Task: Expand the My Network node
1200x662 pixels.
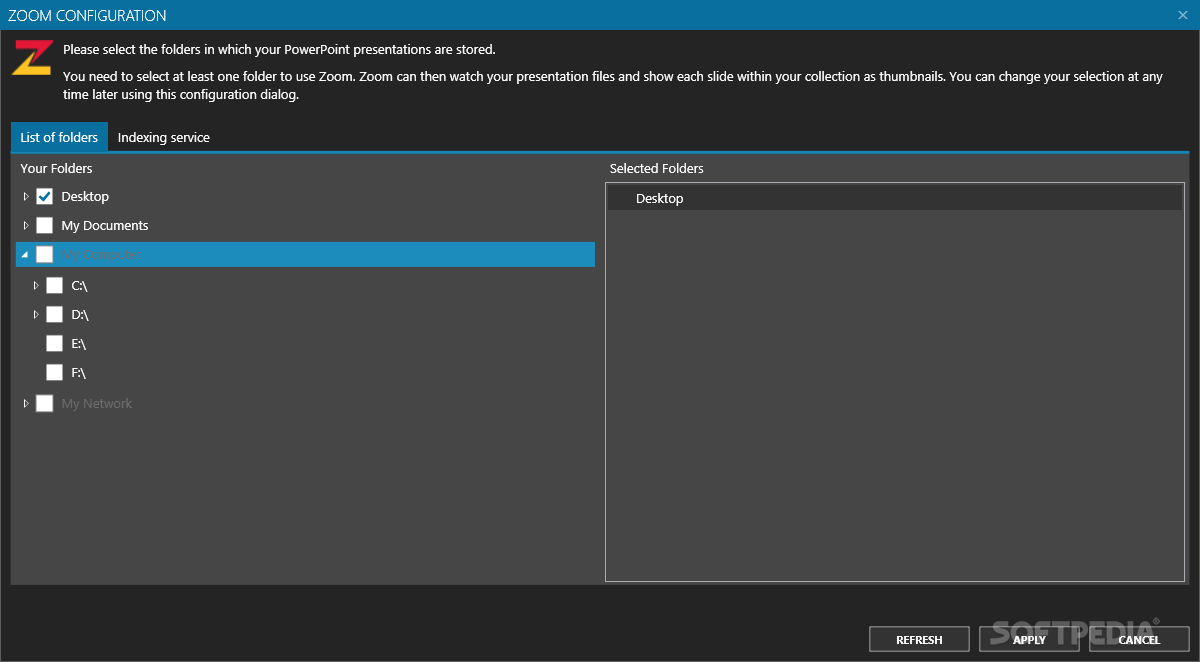Action: (26, 404)
